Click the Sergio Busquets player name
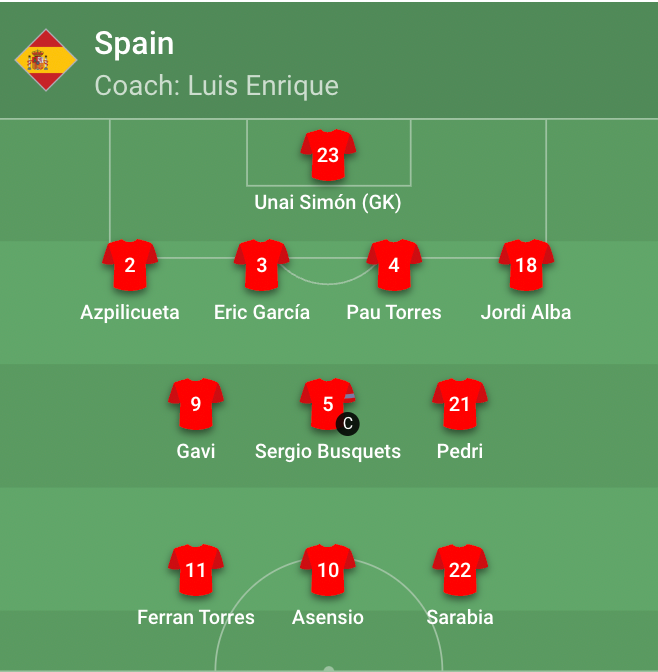The width and height of the screenshot is (658, 672). [x=328, y=451]
